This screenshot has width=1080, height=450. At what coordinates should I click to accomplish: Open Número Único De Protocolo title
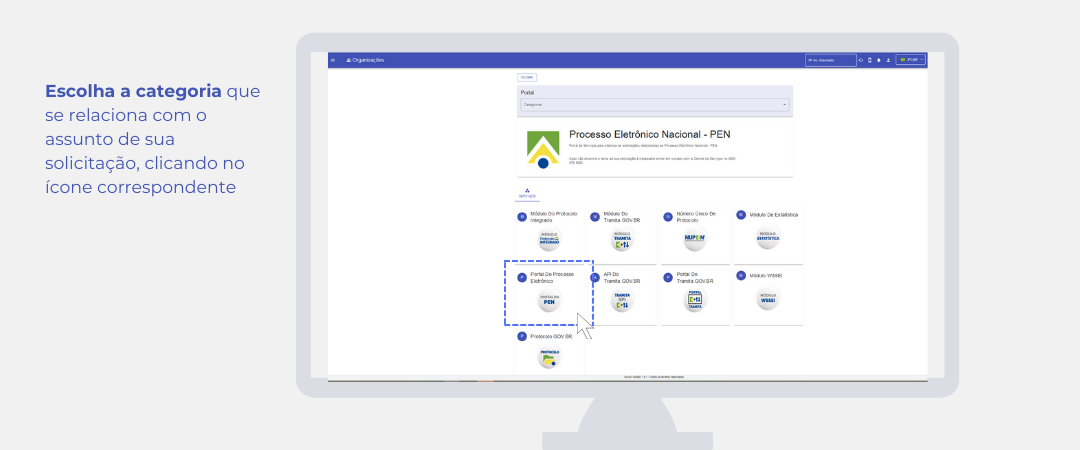[x=696, y=216]
